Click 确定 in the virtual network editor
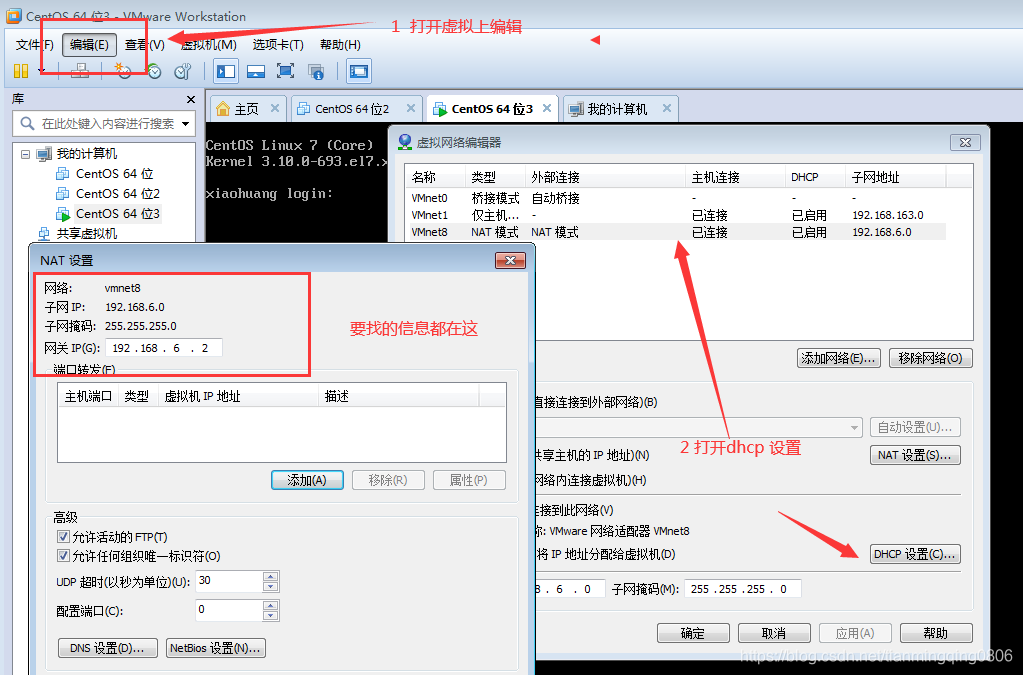This screenshot has height=675, width=1023. 693,633
